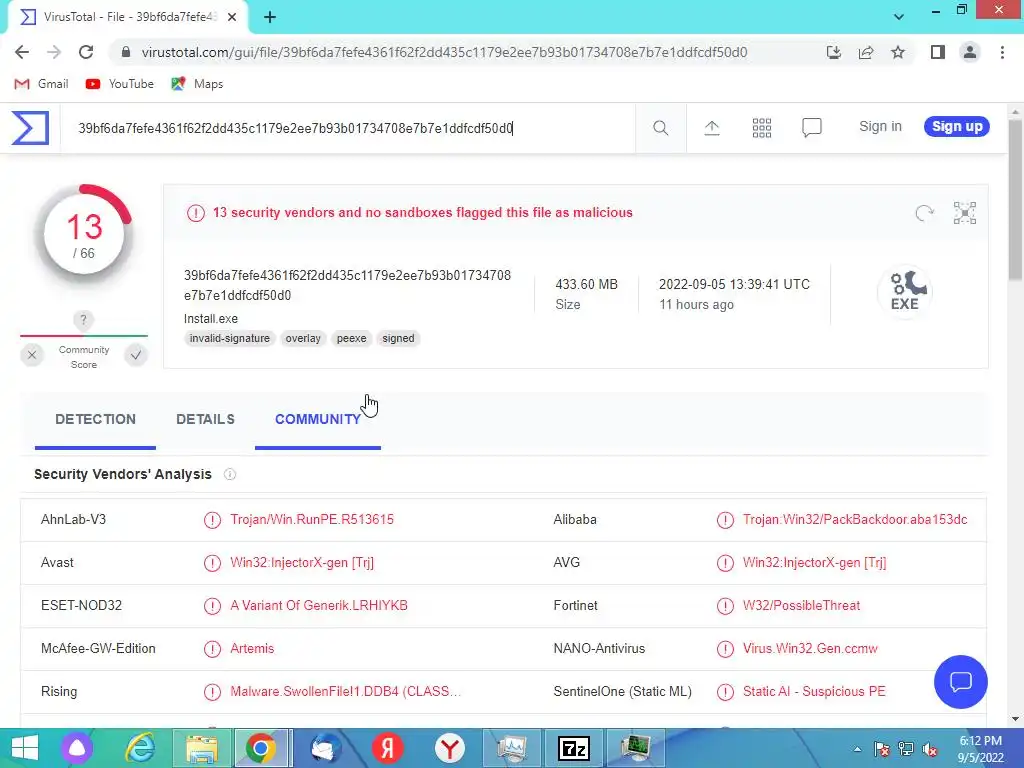Switch to the DETECTION tab
Image resolution: width=1024 pixels, height=768 pixels.
pos(95,420)
